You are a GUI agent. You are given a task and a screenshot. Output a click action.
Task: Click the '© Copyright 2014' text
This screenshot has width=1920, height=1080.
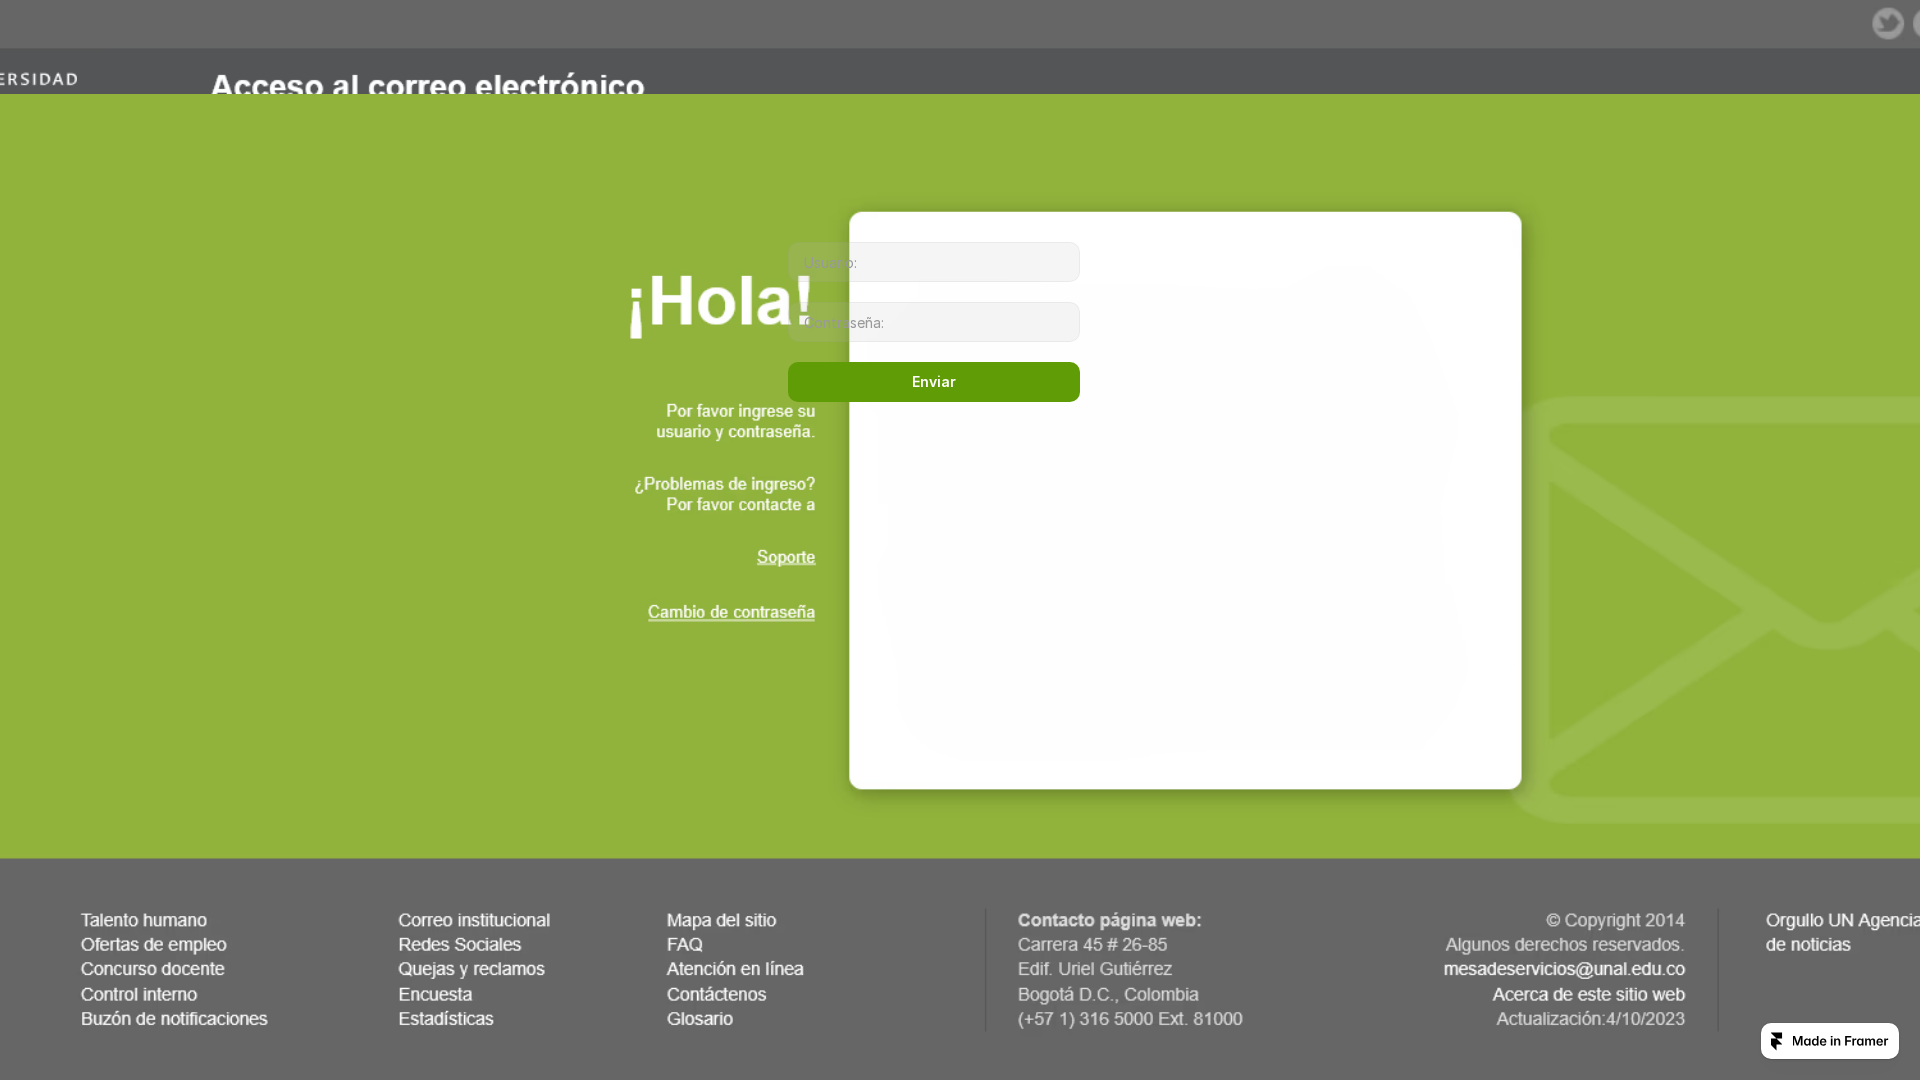1615,920
